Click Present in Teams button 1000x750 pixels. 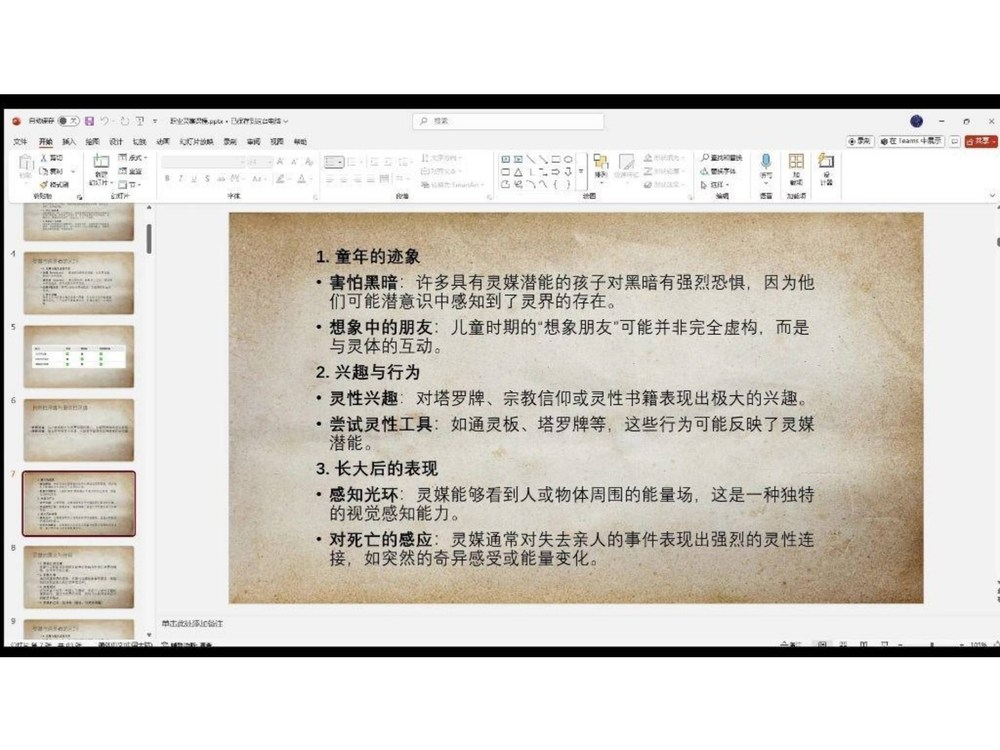pyautogui.click(x=911, y=141)
